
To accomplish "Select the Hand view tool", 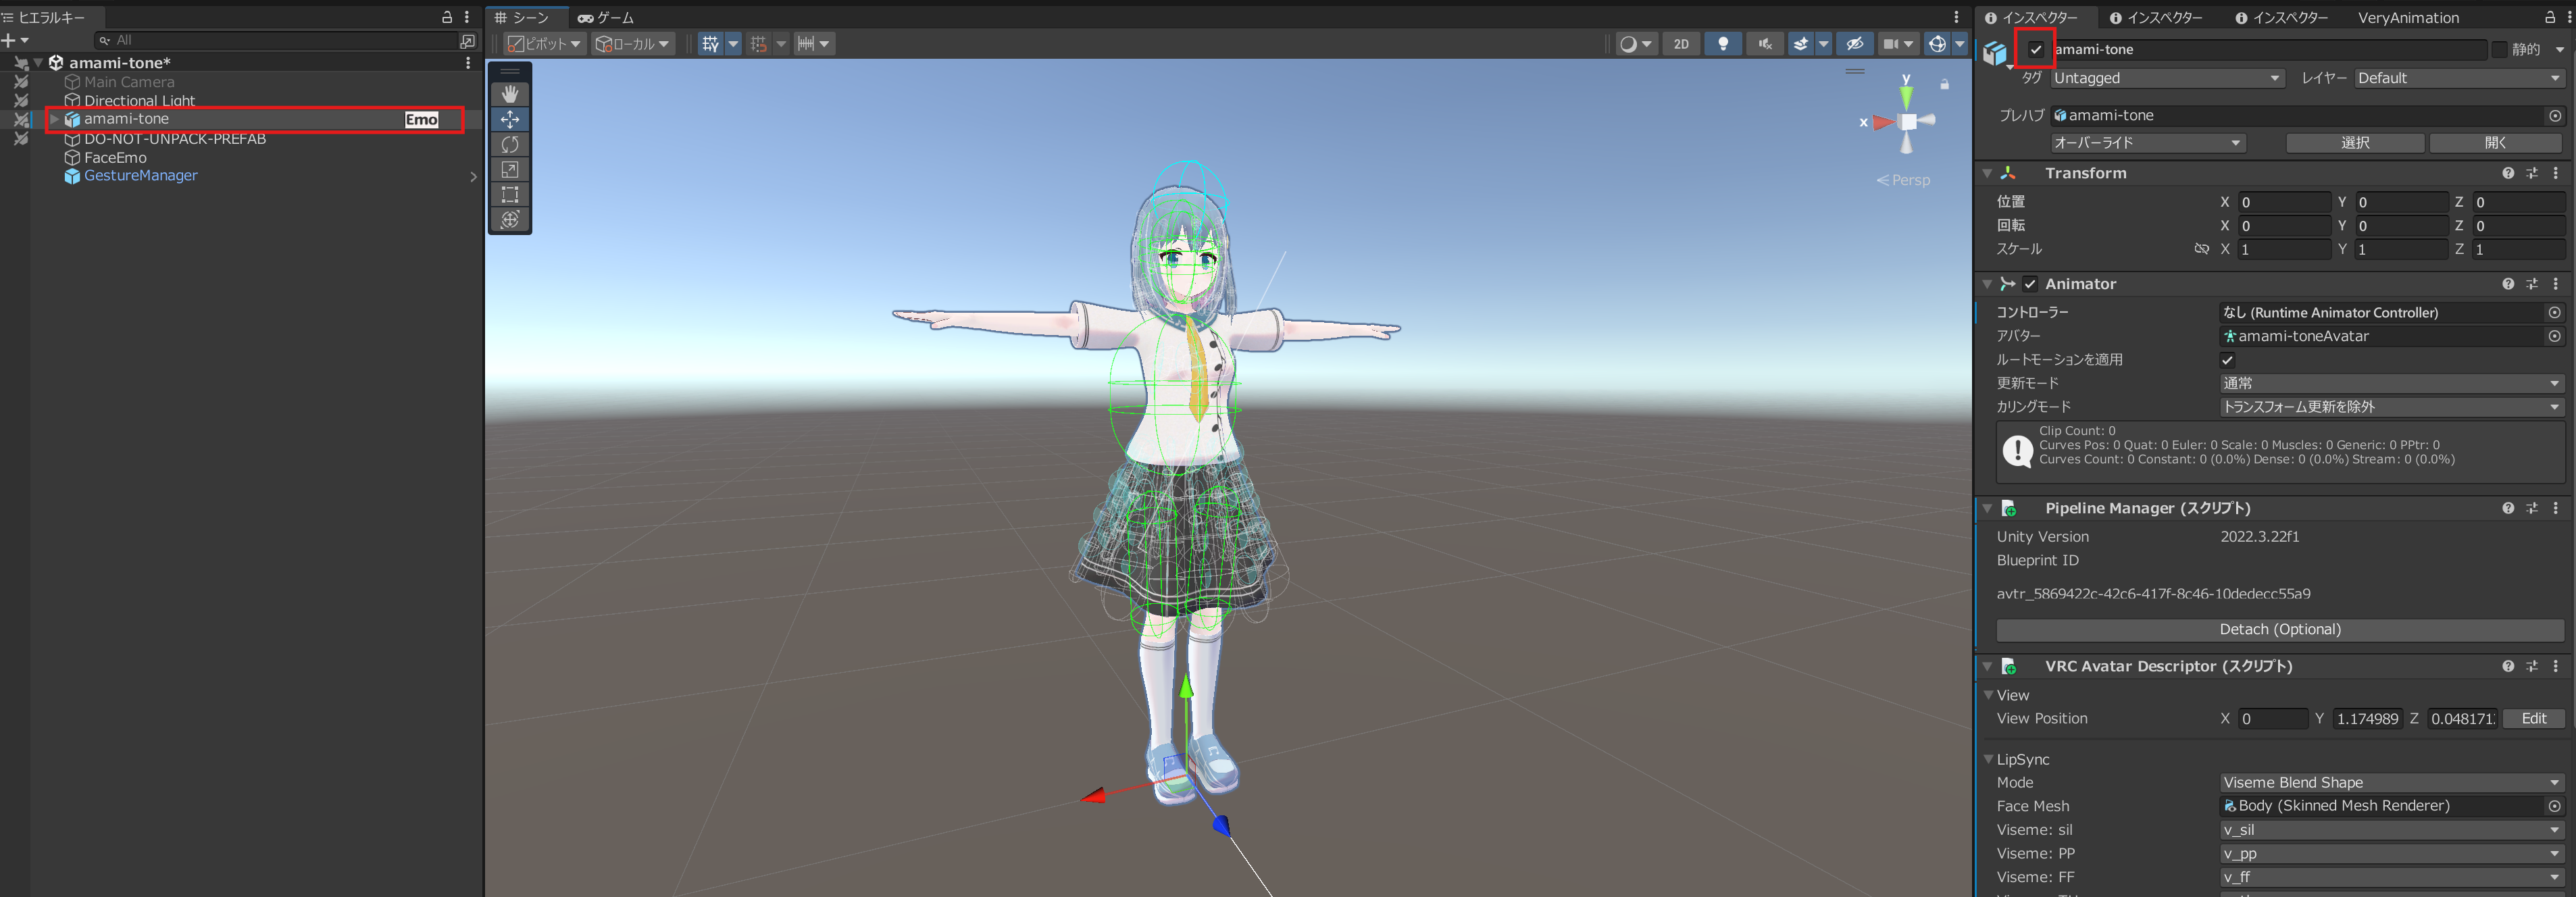I will coord(510,94).
